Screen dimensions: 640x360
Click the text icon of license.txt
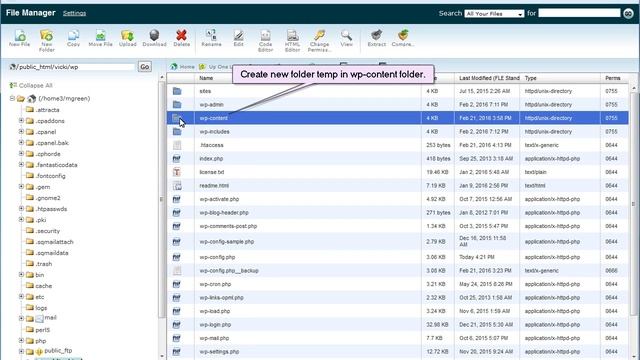[x=177, y=172]
